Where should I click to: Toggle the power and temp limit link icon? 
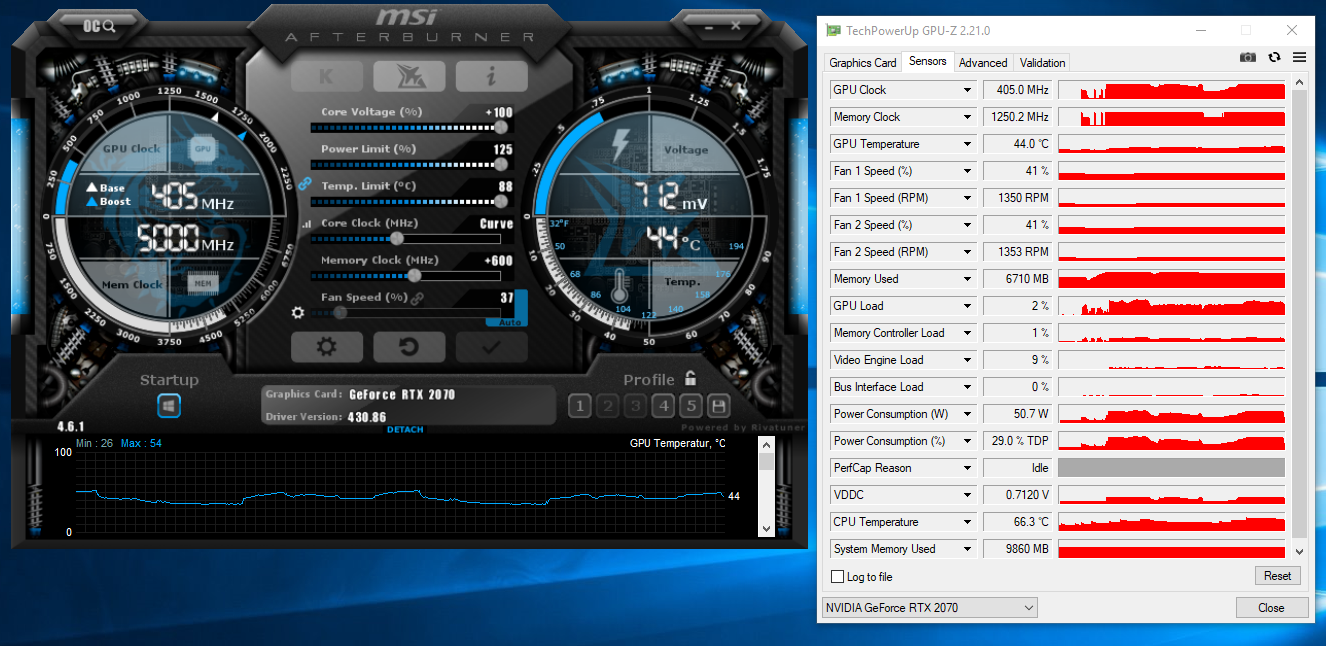pos(304,184)
